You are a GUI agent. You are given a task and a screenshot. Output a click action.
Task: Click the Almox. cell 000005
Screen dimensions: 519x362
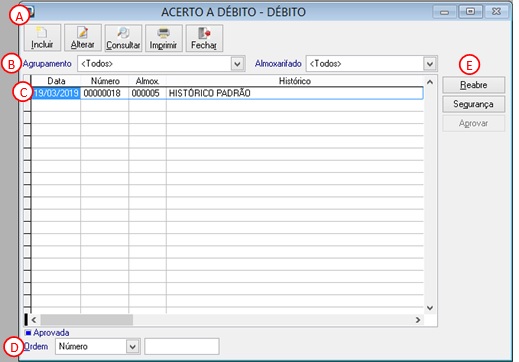tap(147, 93)
